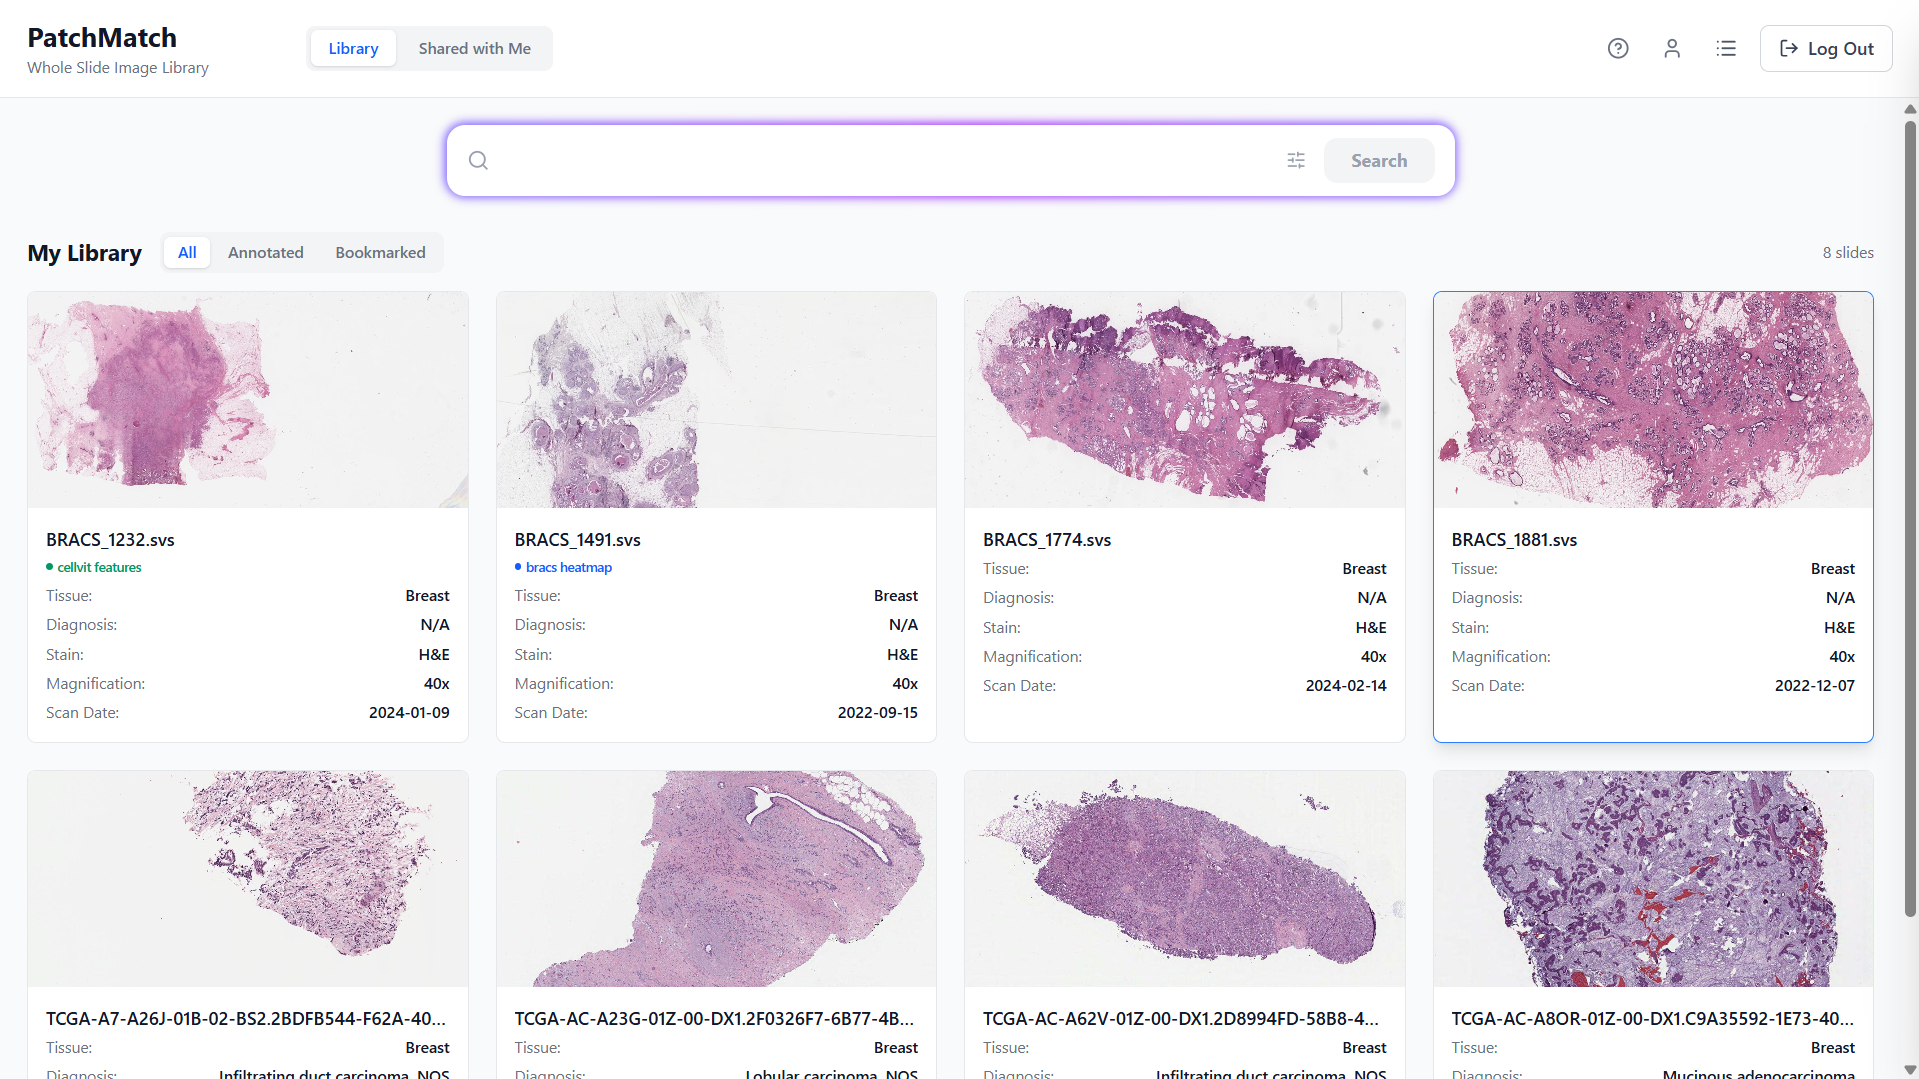
Task: Open the list menu icon in header
Action: (x=1726, y=48)
